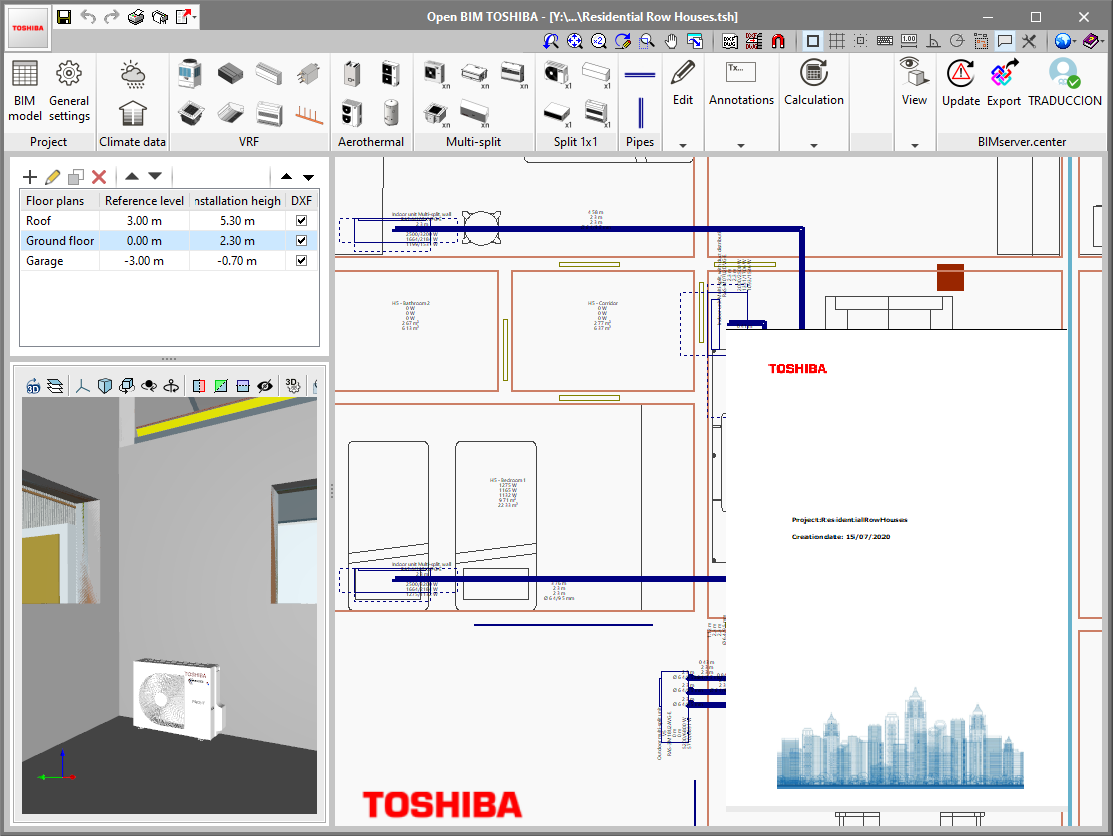Click the layers stack icon in 3D panel
The width and height of the screenshot is (1113, 836).
click(x=55, y=385)
